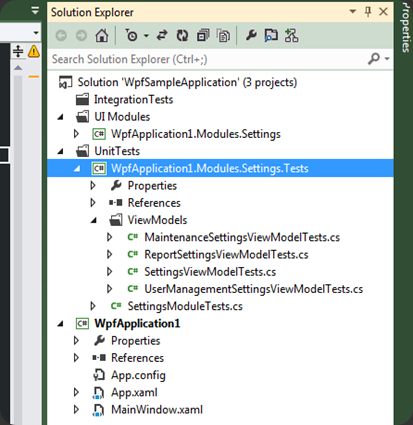The width and height of the screenshot is (413, 425).
Task: Toggle the auto-hide pin icon
Action: [x=368, y=12]
